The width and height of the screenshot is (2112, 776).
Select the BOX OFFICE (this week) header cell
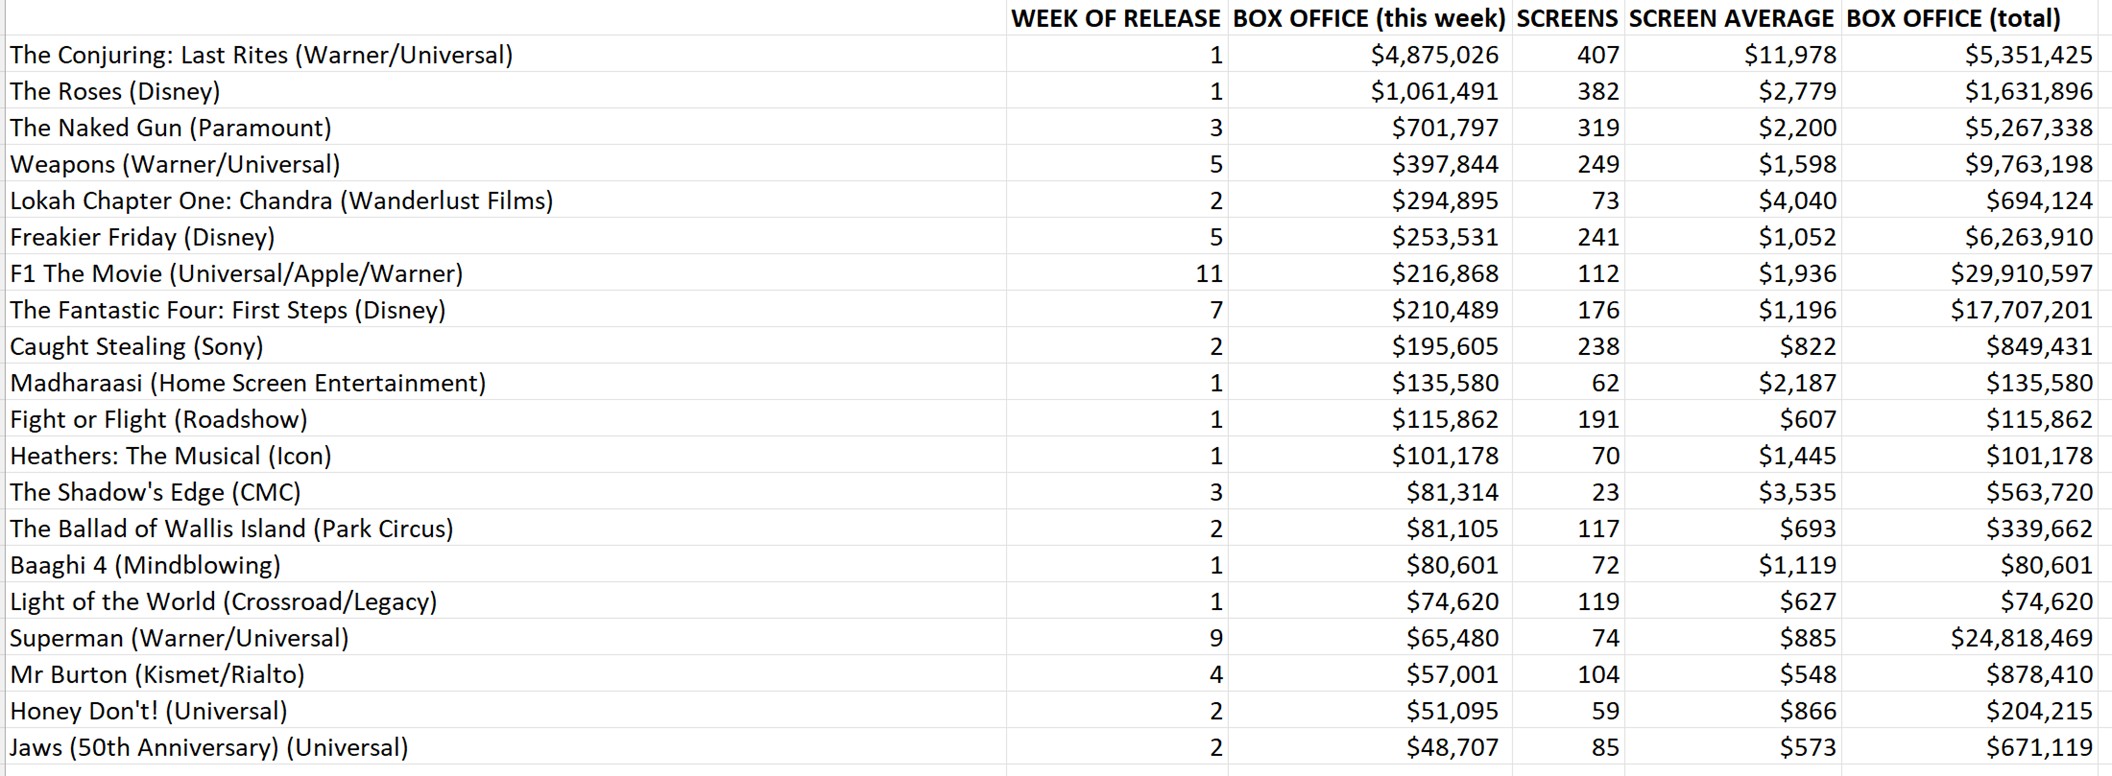(1369, 18)
